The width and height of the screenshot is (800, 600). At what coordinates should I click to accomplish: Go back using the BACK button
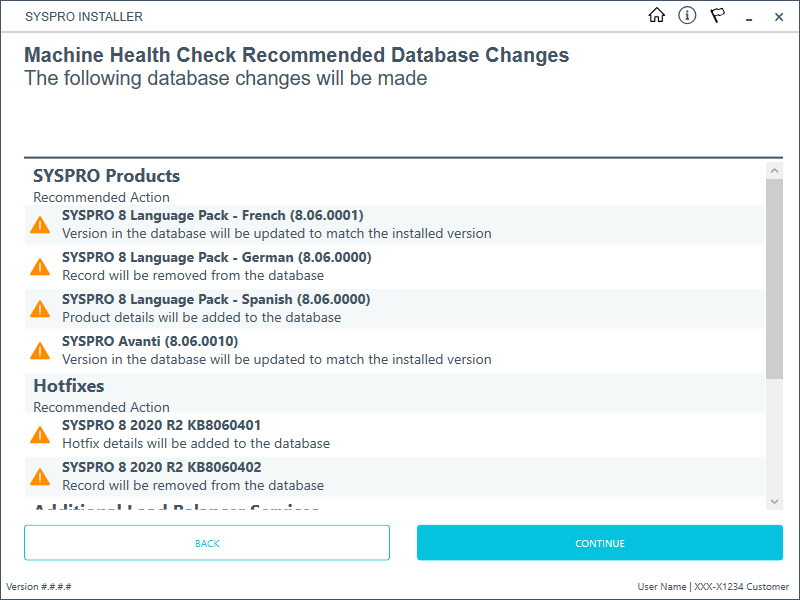[x=207, y=543]
